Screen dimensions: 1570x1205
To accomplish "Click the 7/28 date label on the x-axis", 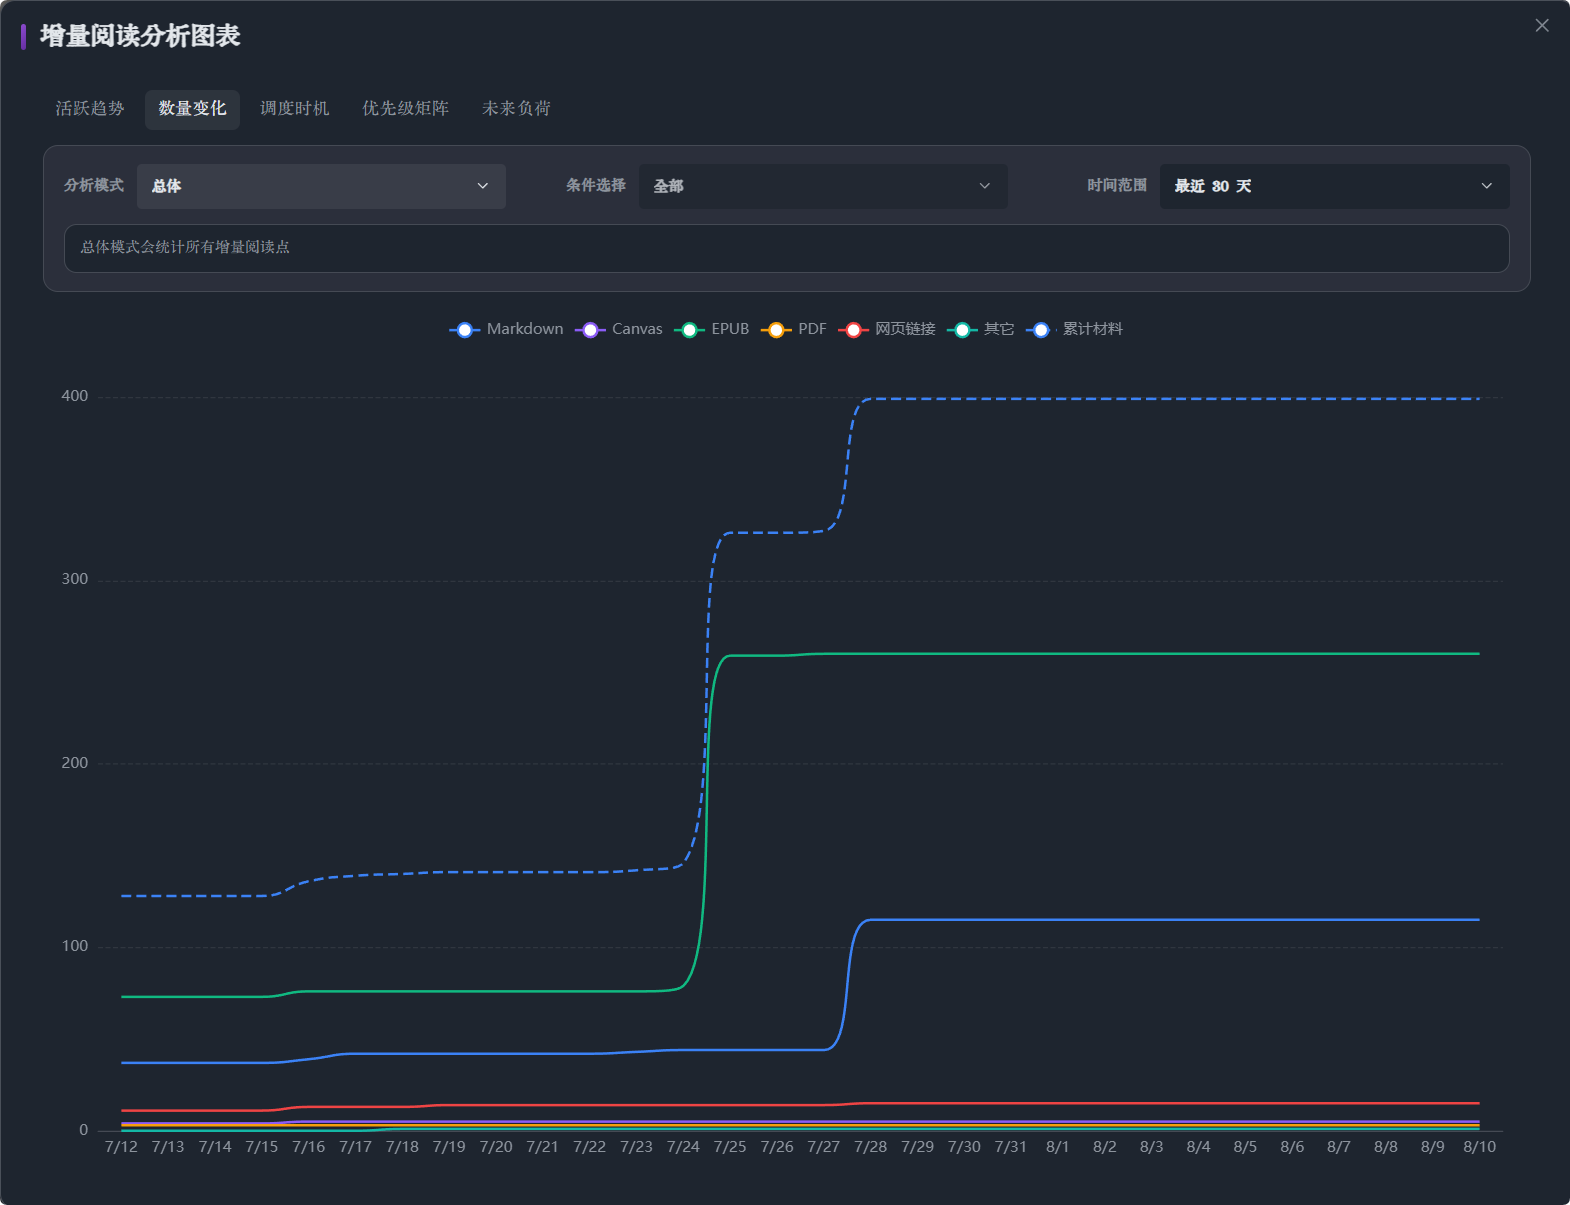I will [870, 1147].
